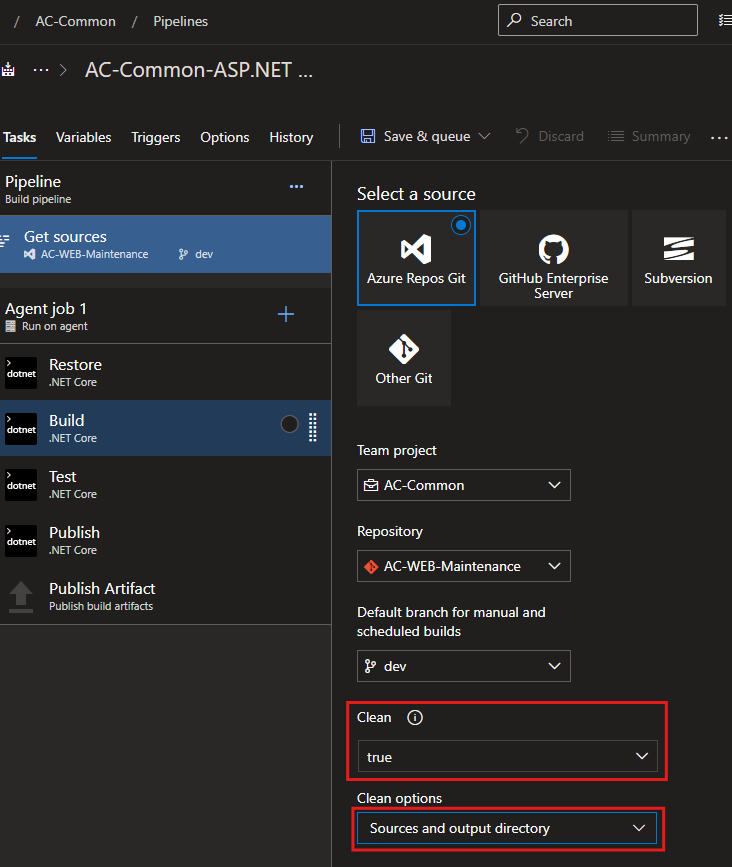Image resolution: width=732 pixels, height=867 pixels.
Task: Click the Save & queue button label
Action: click(x=427, y=136)
